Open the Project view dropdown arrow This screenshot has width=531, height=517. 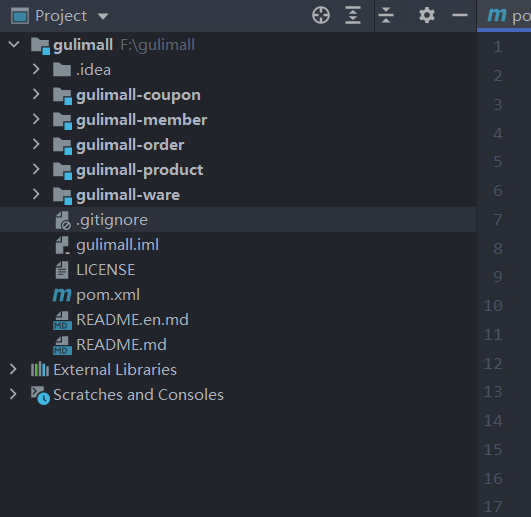tap(103, 16)
